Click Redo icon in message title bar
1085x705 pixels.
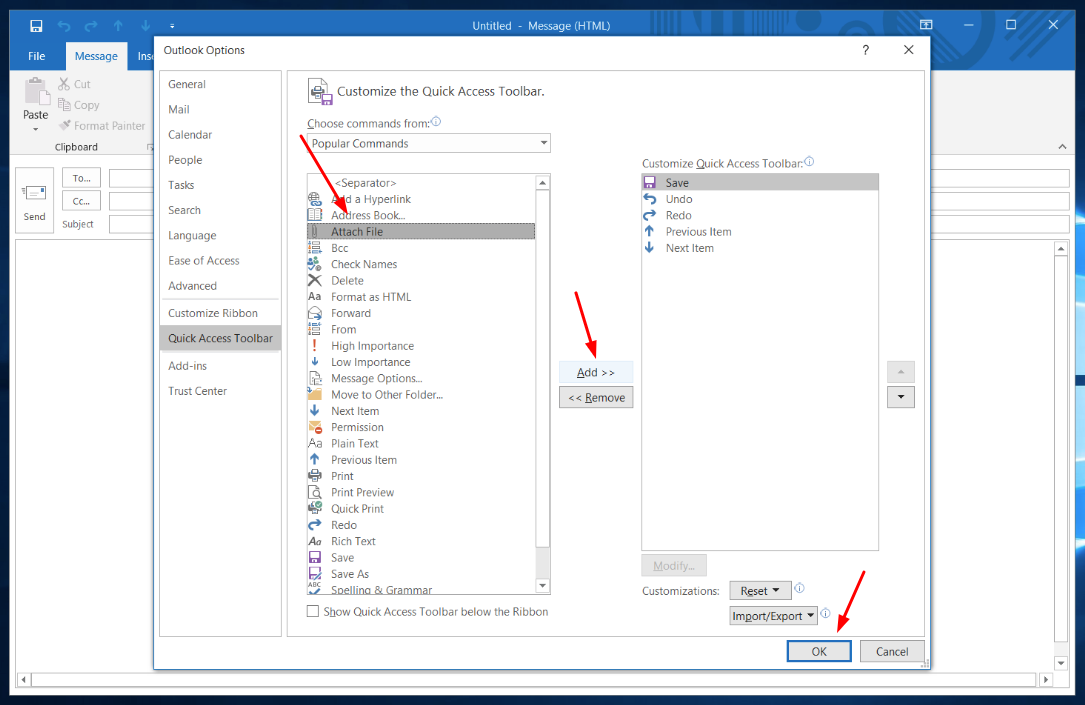91,26
